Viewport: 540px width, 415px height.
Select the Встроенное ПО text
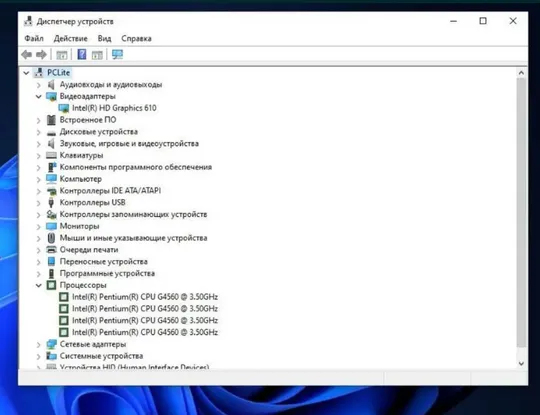(88, 120)
